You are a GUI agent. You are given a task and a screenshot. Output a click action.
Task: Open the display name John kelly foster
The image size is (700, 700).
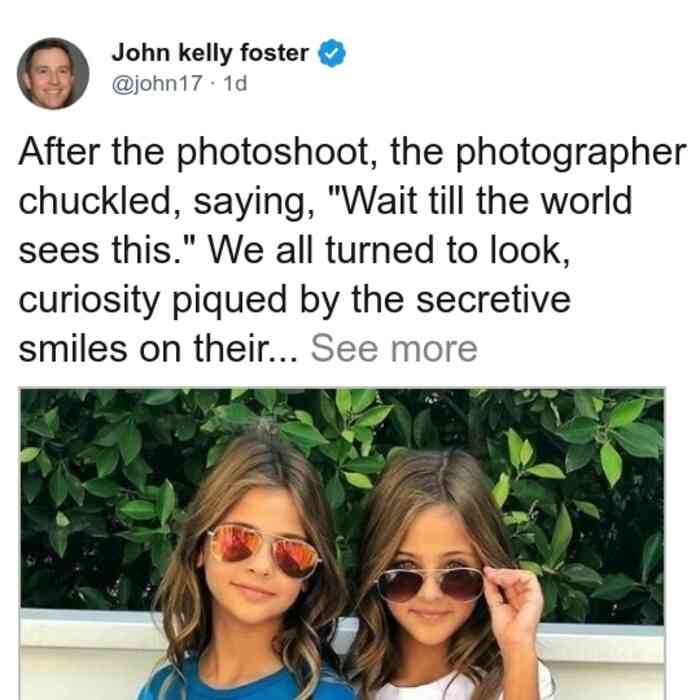[210, 53]
